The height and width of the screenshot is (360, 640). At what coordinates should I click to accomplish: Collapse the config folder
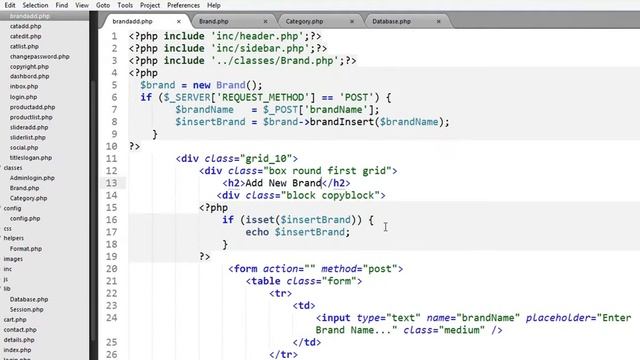[x=12, y=208]
